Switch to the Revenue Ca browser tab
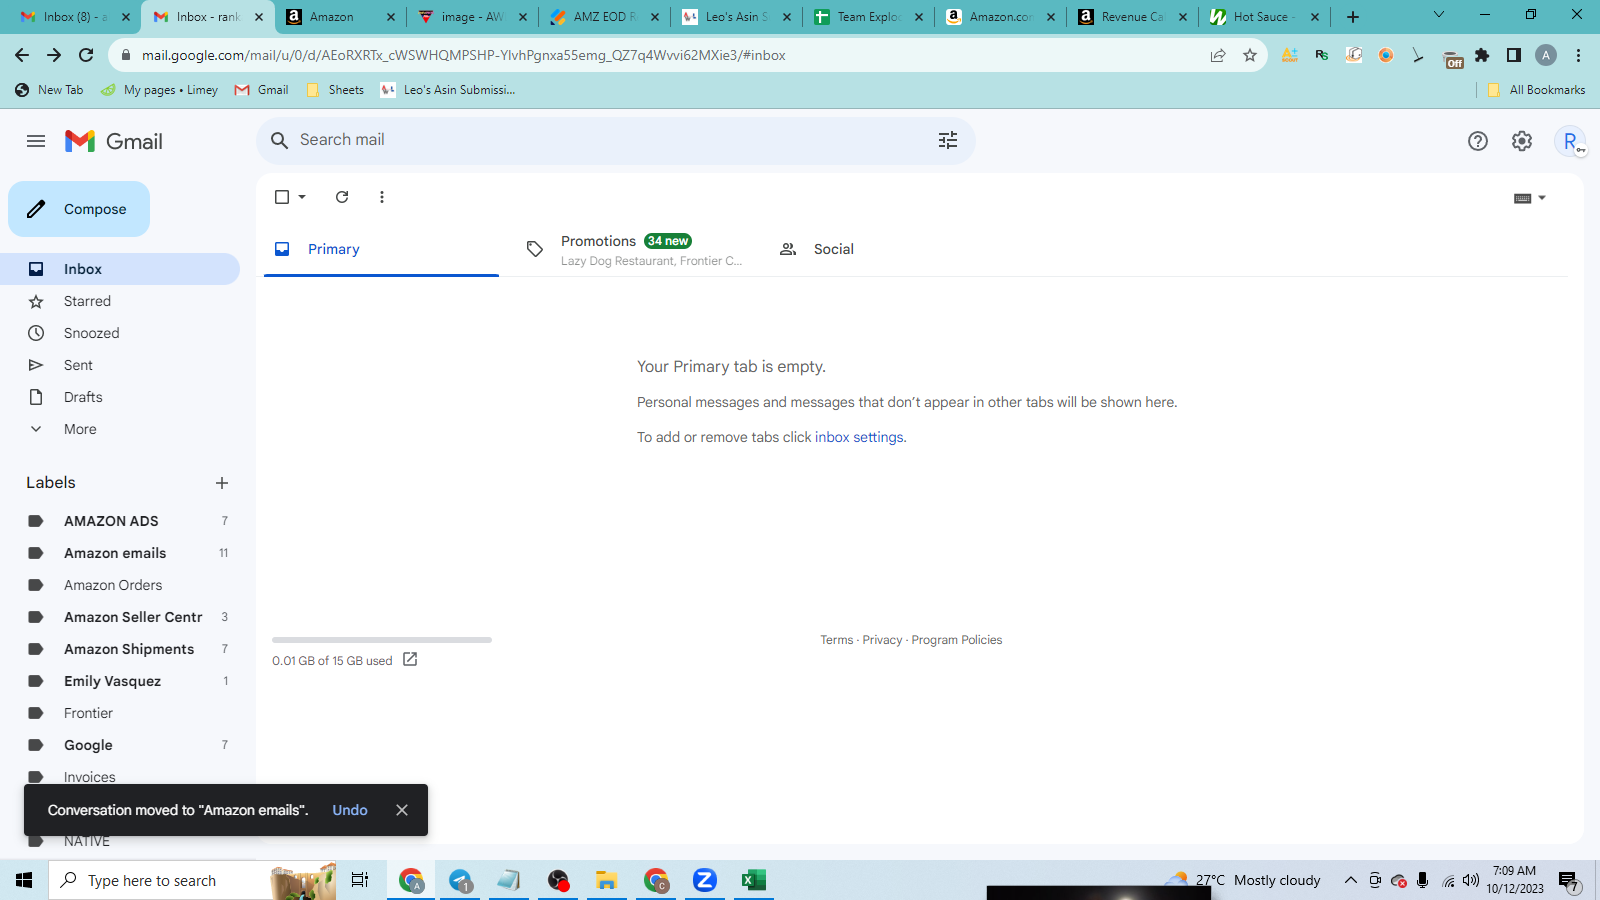Screen dimensions: 1600x900 pyautogui.click(x=1132, y=17)
